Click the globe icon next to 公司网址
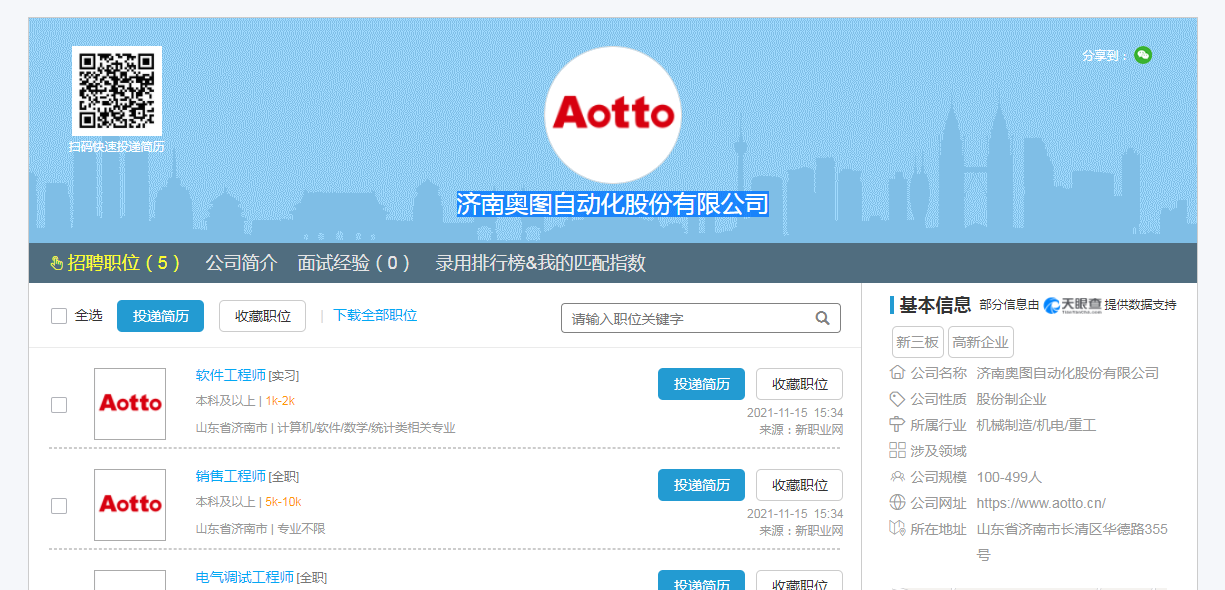This screenshot has height=590, width=1225. coord(897,503)
